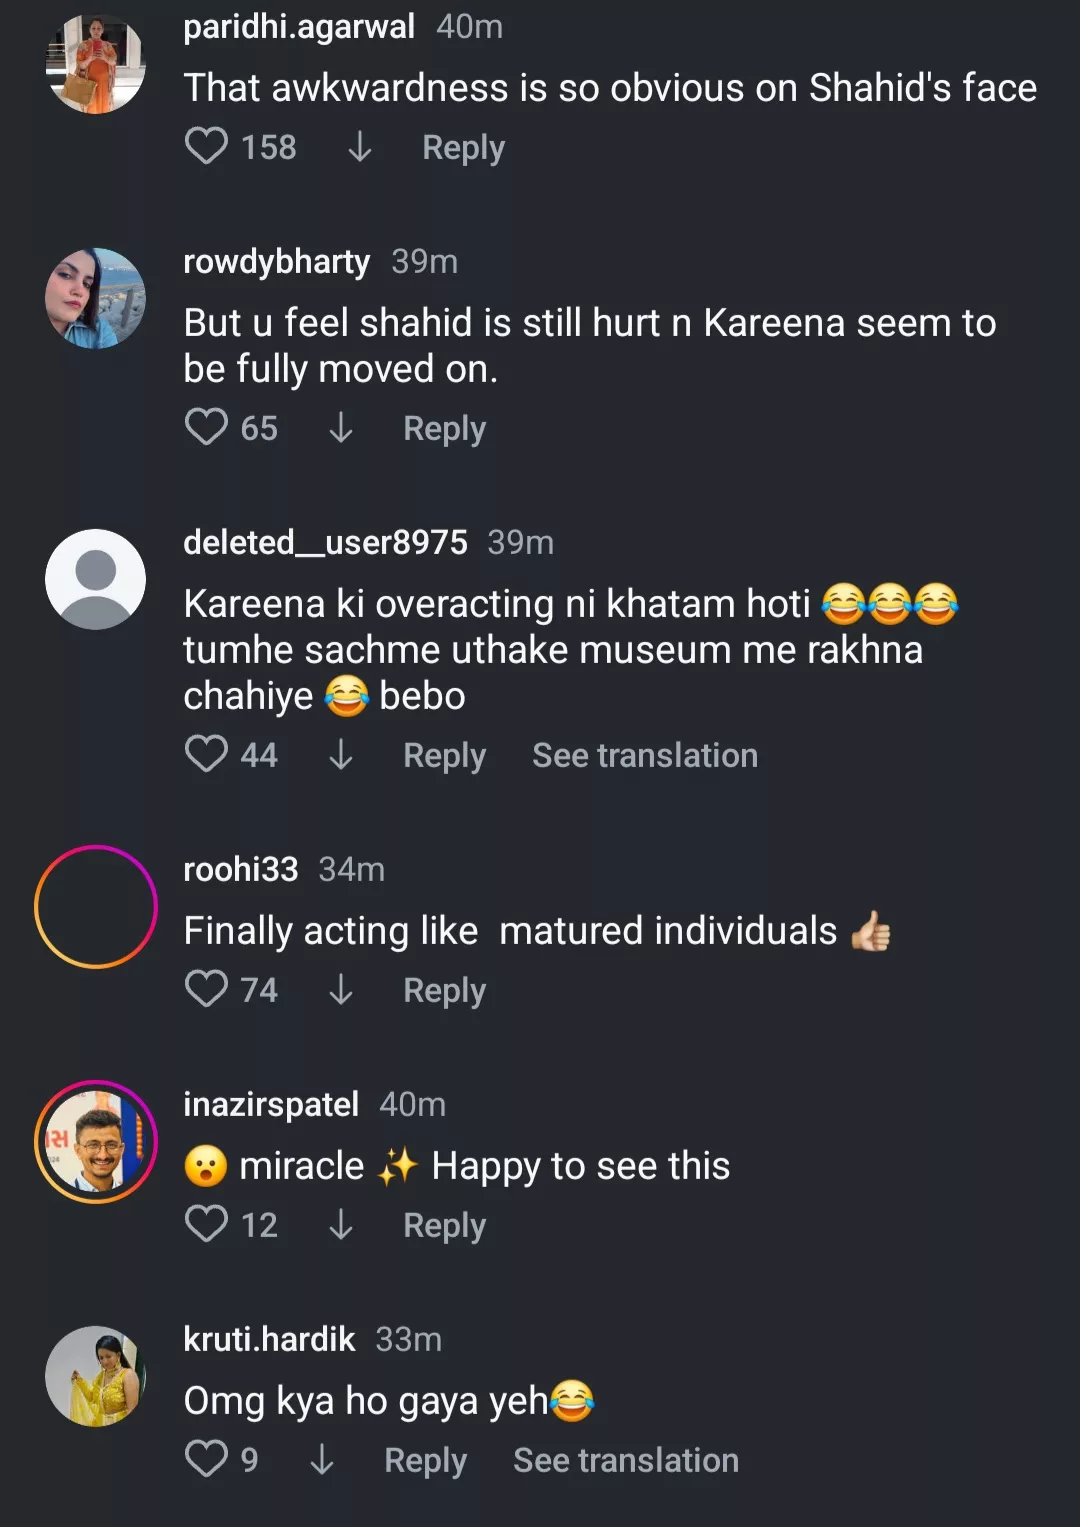
Task: Tap paridhi.agarwal's profile photo
Action: click(x=96, y=64)
